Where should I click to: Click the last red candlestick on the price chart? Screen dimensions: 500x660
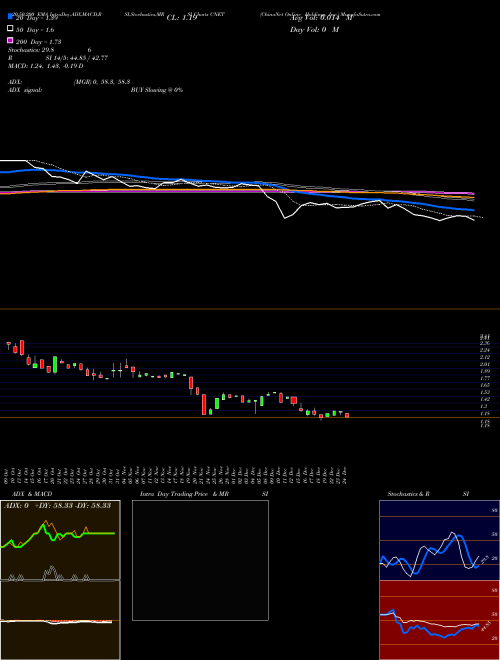pyautogui.click(x=347, y=415)
